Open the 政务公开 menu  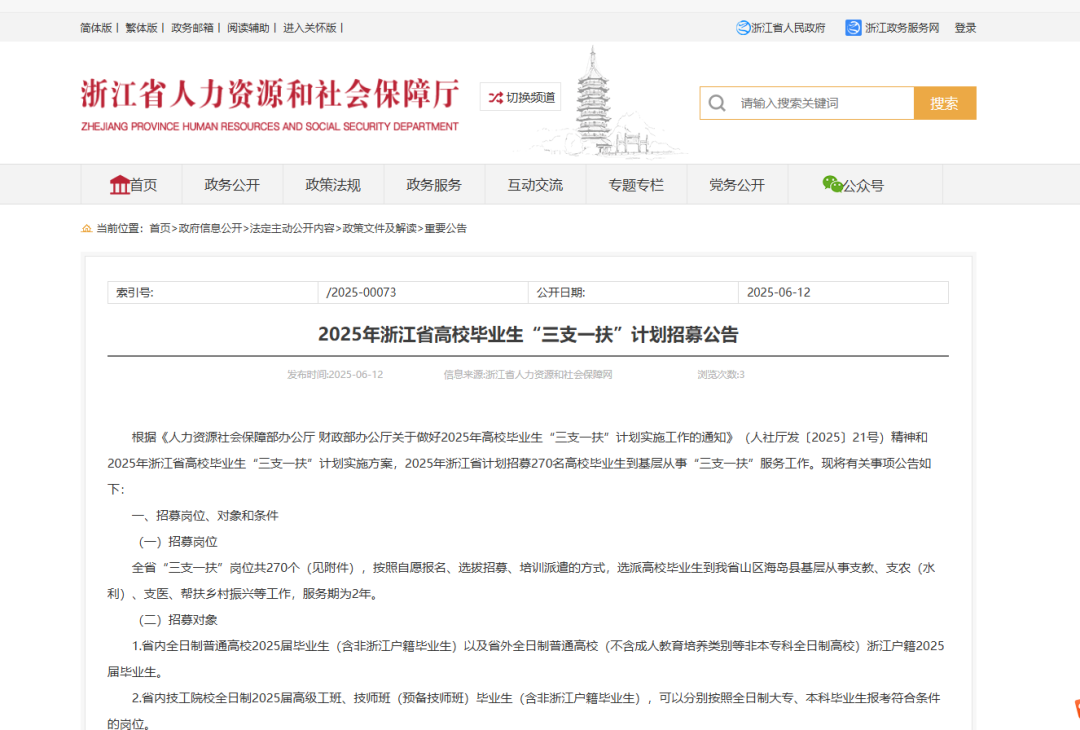click(x=232, y=185)
